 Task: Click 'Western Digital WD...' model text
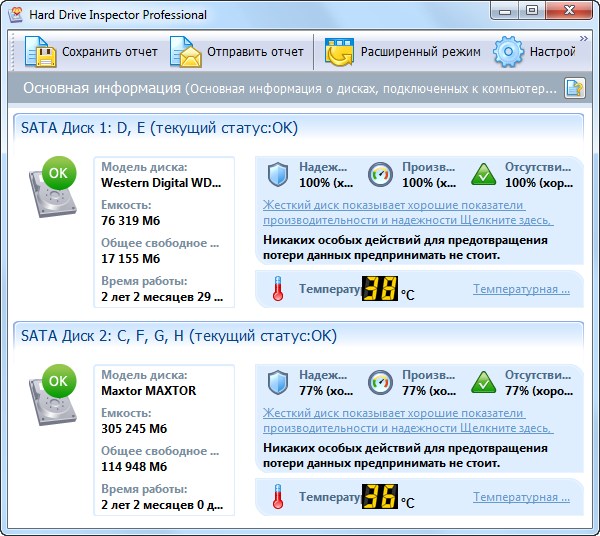pos(161,182)
